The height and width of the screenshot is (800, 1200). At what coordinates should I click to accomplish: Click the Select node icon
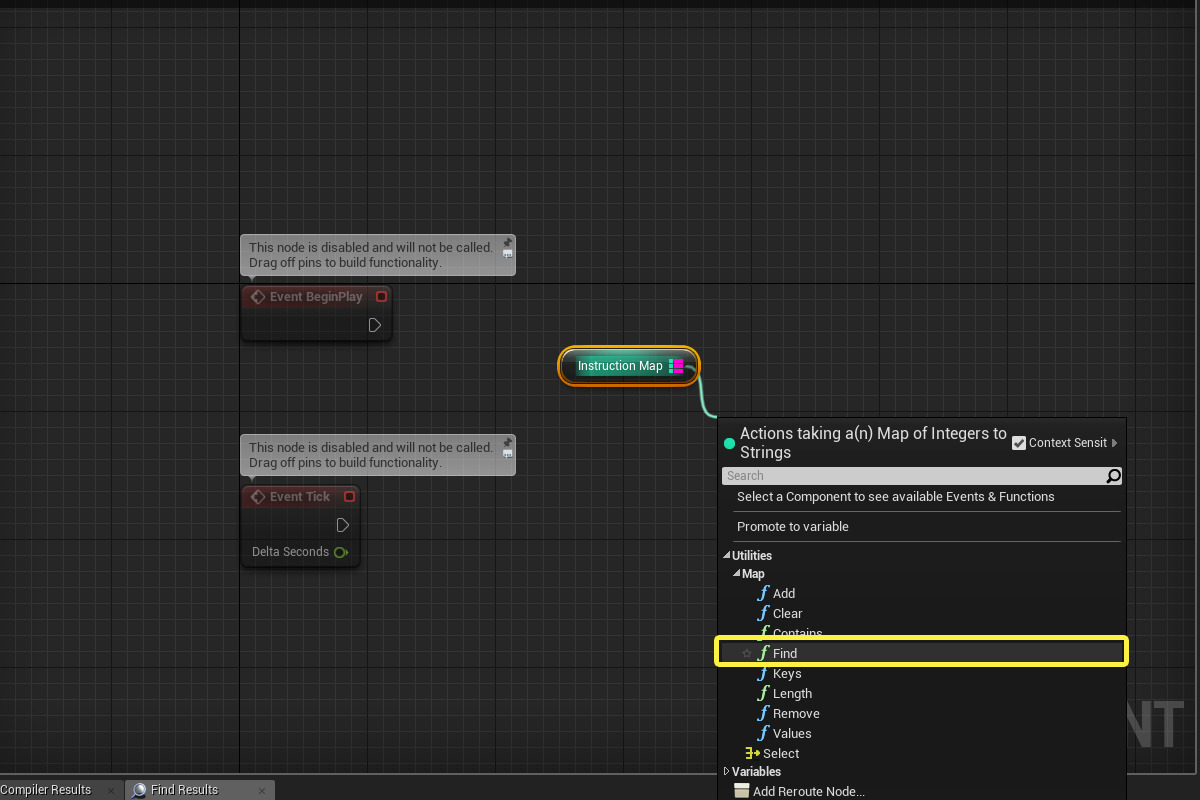(752, 753)
